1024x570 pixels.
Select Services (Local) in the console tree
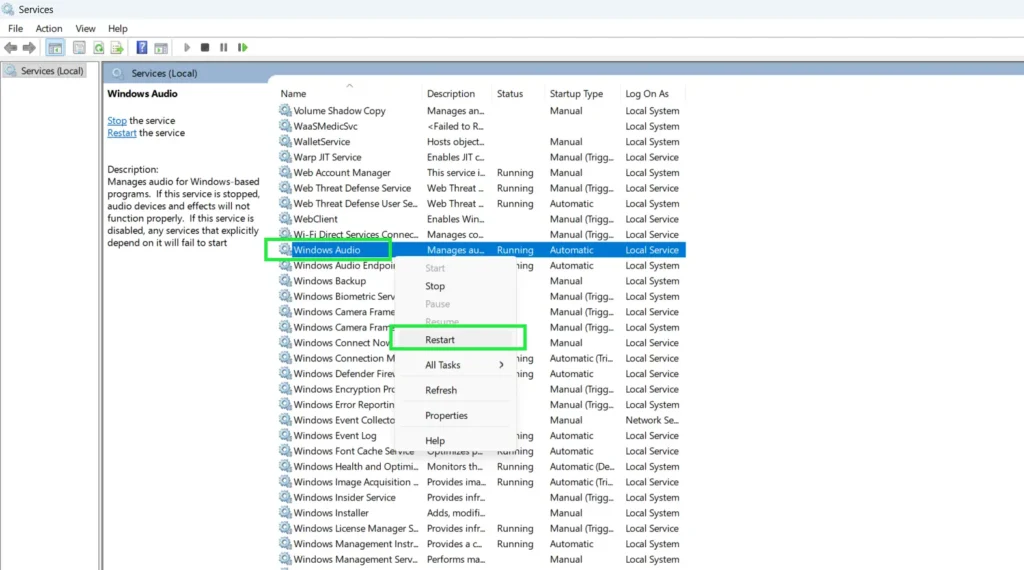click(x=45, y=71)
